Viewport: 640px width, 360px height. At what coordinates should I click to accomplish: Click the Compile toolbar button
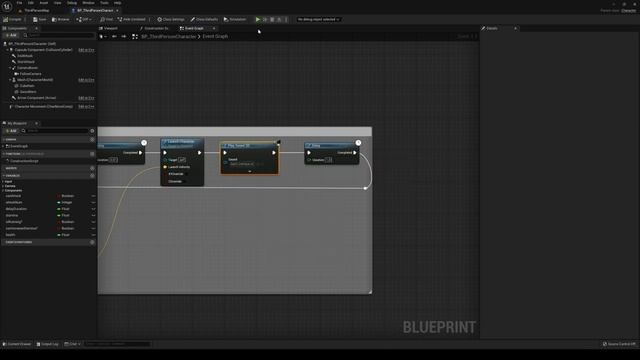[x=12, y=19]
